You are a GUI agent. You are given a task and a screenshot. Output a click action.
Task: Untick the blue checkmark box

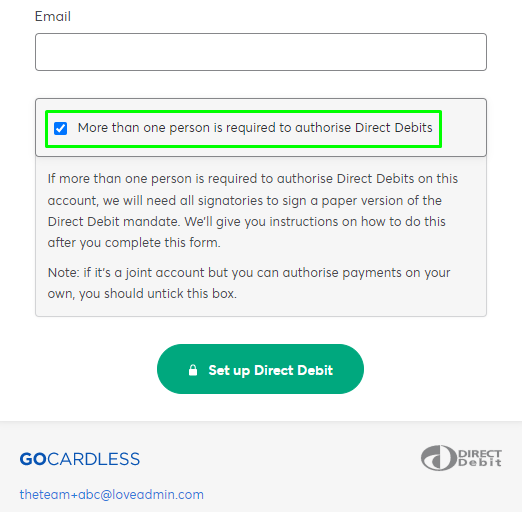[x=60, y=128]
